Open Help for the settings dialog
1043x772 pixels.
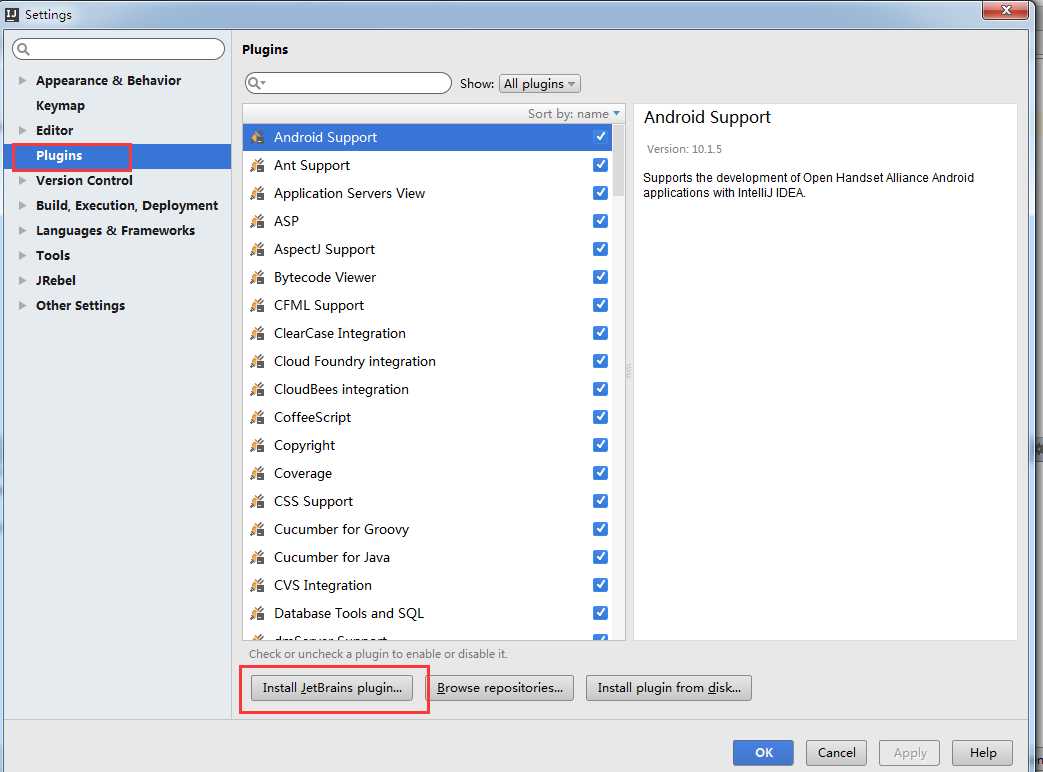[x=982, y=753]
